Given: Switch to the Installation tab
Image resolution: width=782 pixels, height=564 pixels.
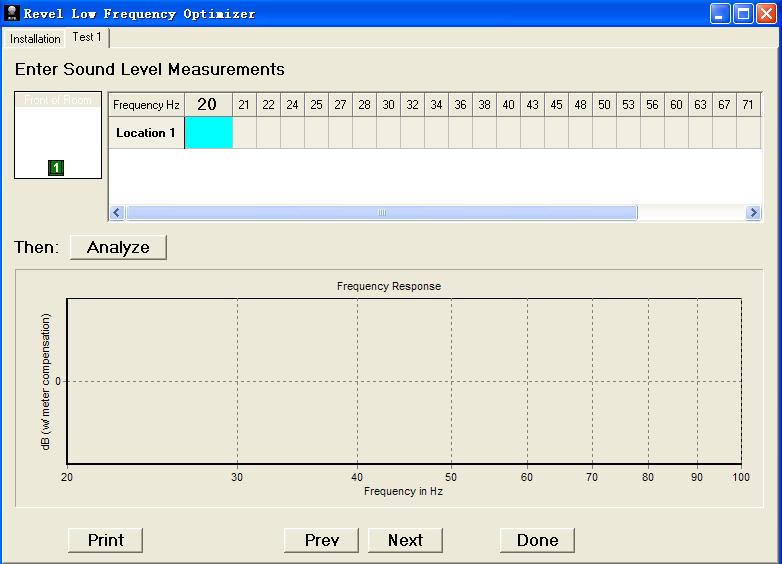Looking at the screenshot, I should (34, 39).
